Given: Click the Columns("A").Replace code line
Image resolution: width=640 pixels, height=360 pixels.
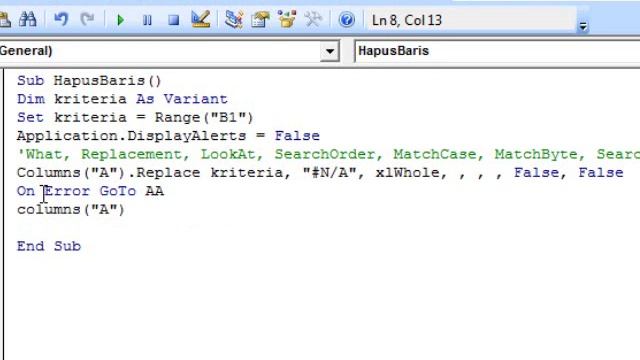Looking at the screenshot, I should click(320, 173).
